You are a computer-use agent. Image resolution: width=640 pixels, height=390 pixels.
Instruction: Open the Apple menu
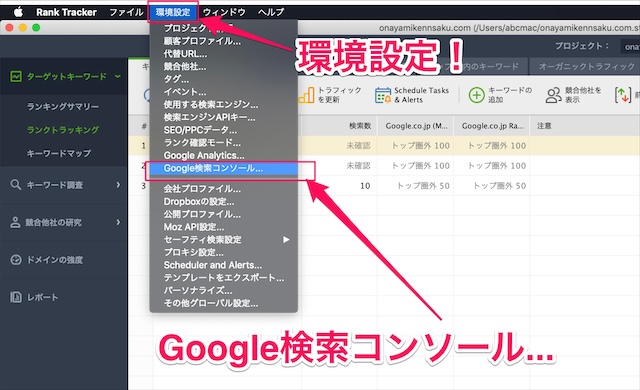[18, 12]
